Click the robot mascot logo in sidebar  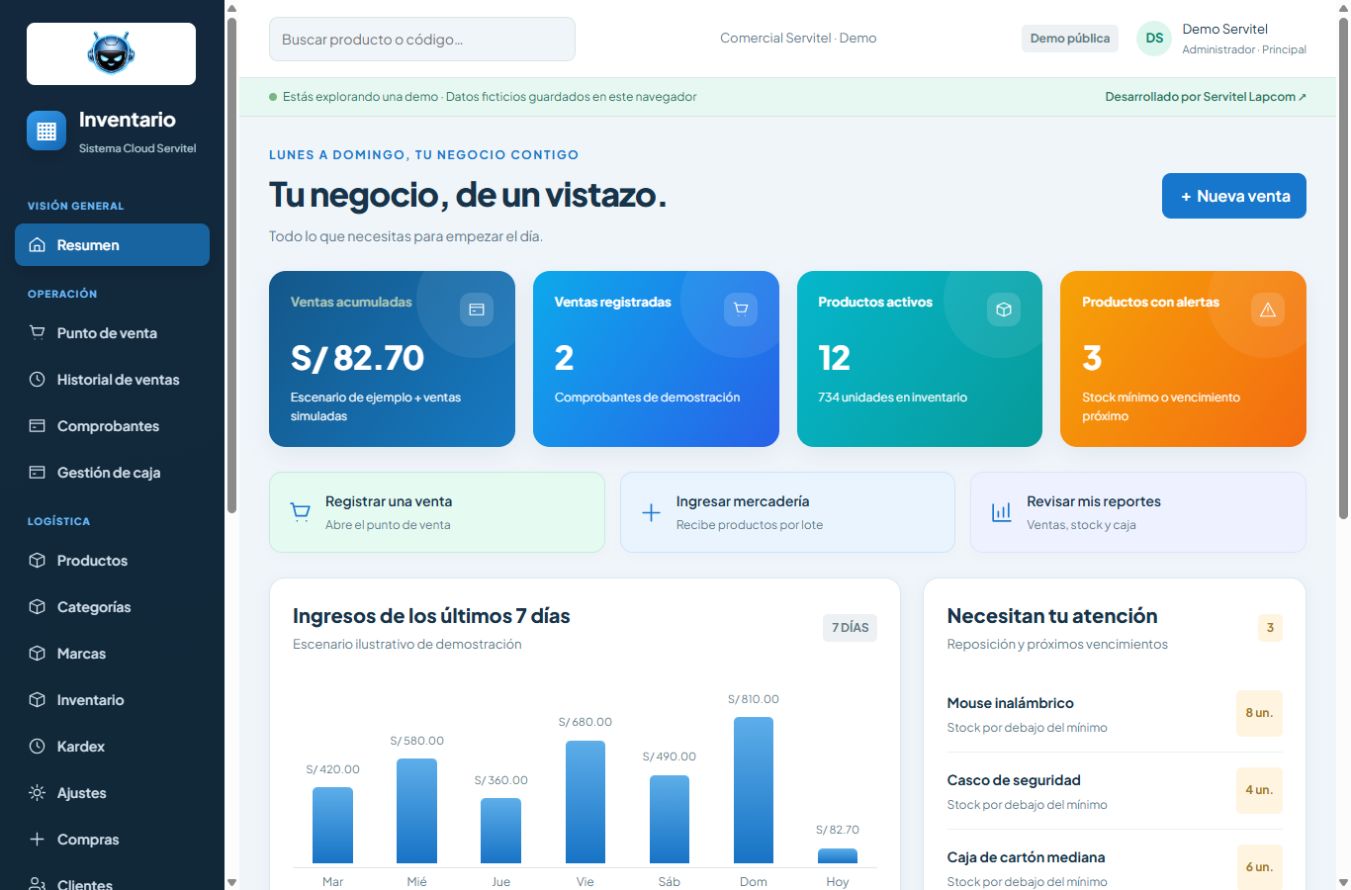pyautogui.click(x=111, y=53)
